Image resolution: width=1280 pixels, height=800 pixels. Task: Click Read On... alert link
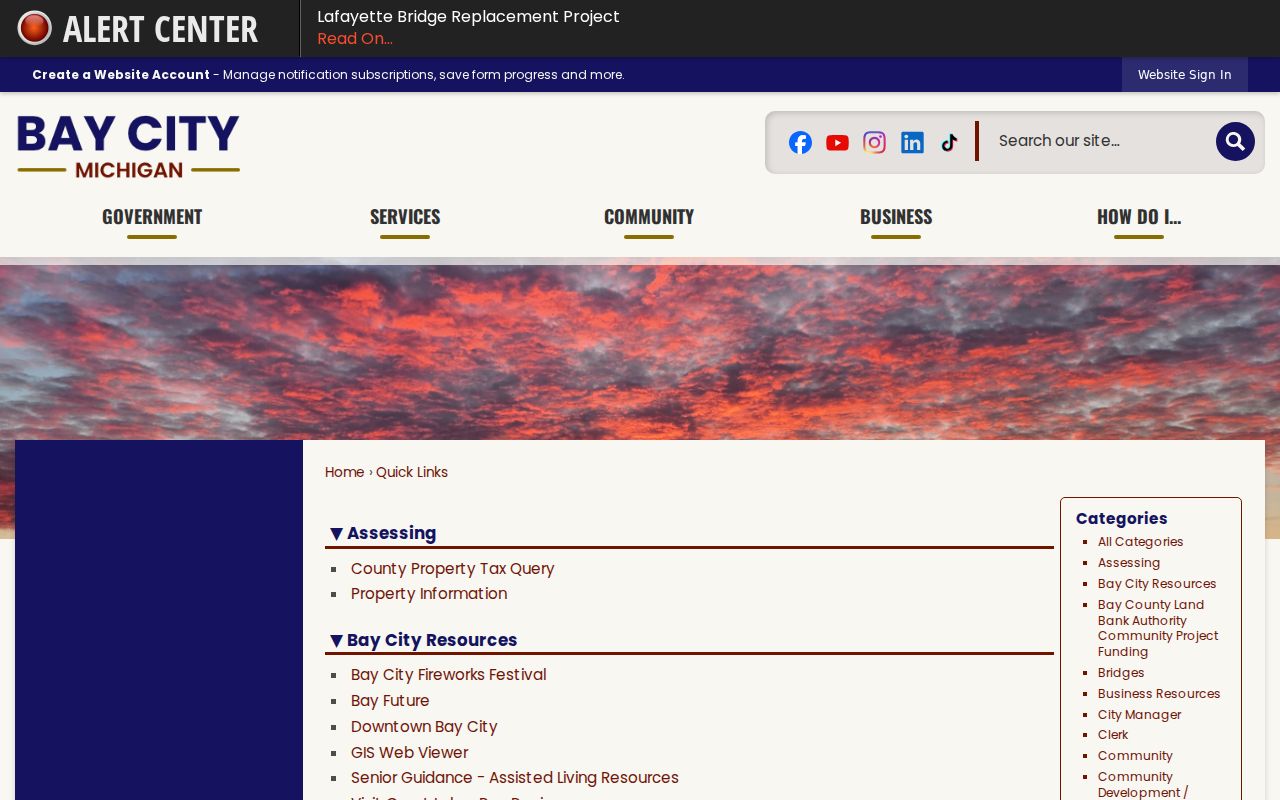click(x=355, y=39)
